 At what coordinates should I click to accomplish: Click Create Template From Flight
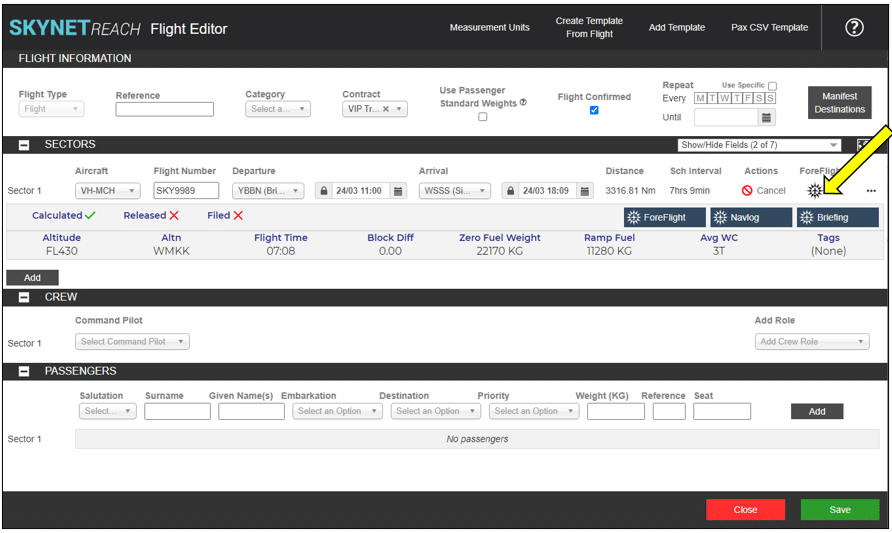[589, 27]
